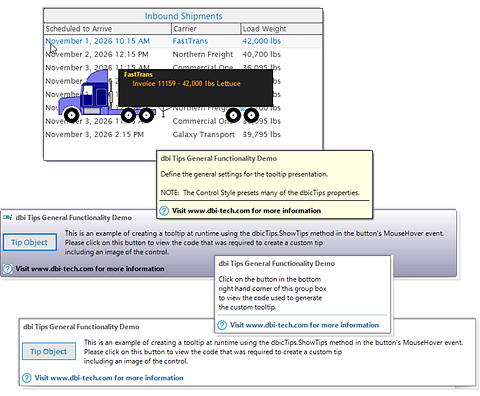
Task: Click the help icon in the bottom white panel
Action: (x=27, y=378)
